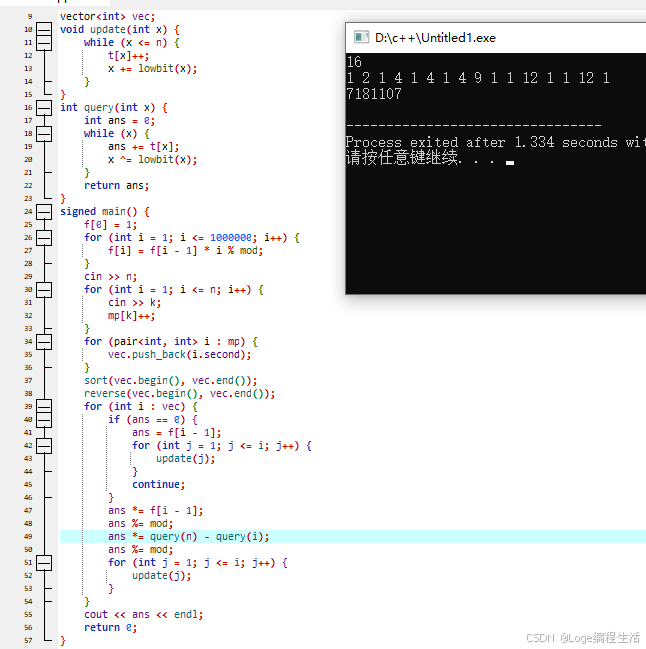Click the line 'ans += t[x];'
646x649 pixels.
click(144, 147)
